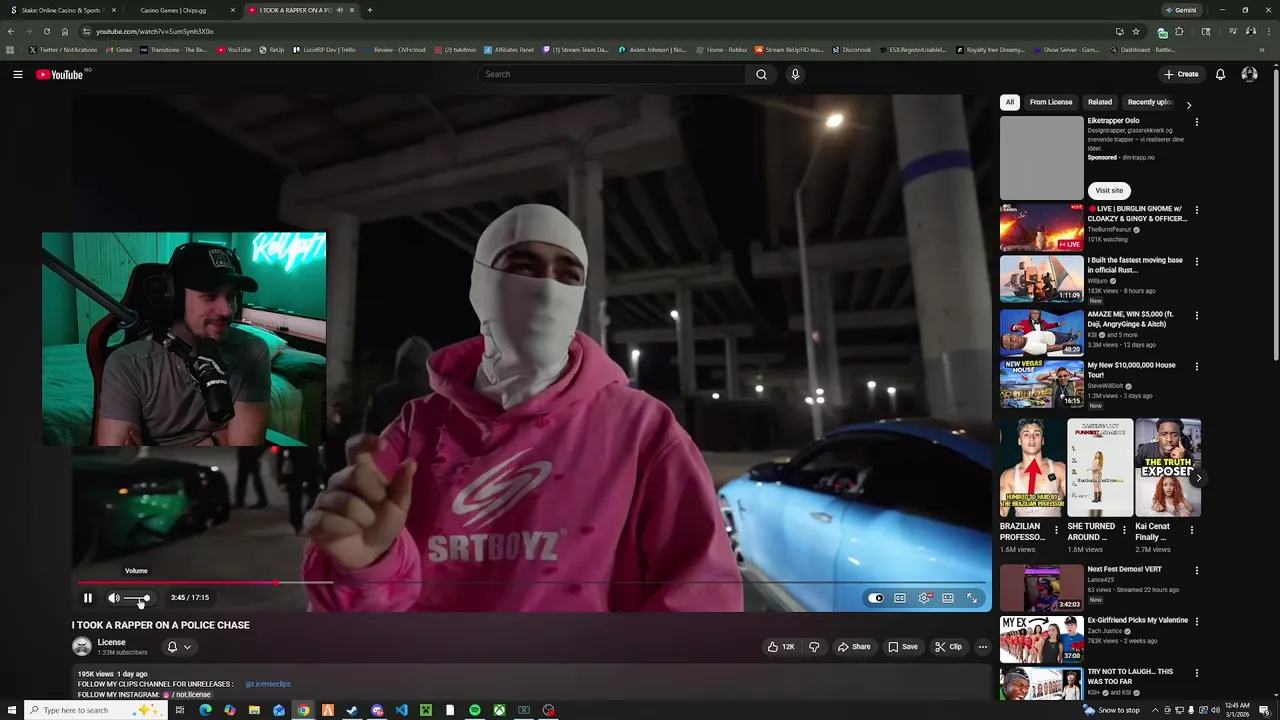Open the account avatar menu

click(1249, 74)
